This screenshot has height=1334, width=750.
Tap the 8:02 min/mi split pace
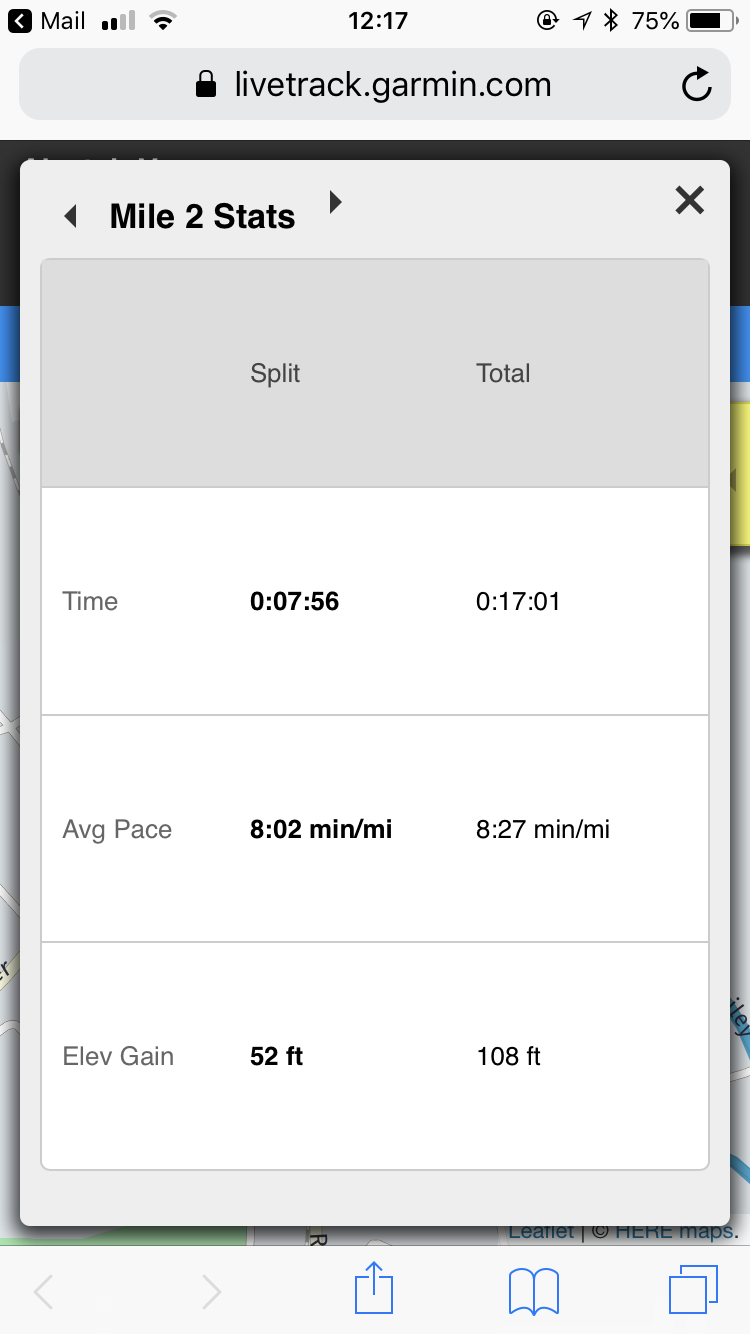[x=320, y=829]
